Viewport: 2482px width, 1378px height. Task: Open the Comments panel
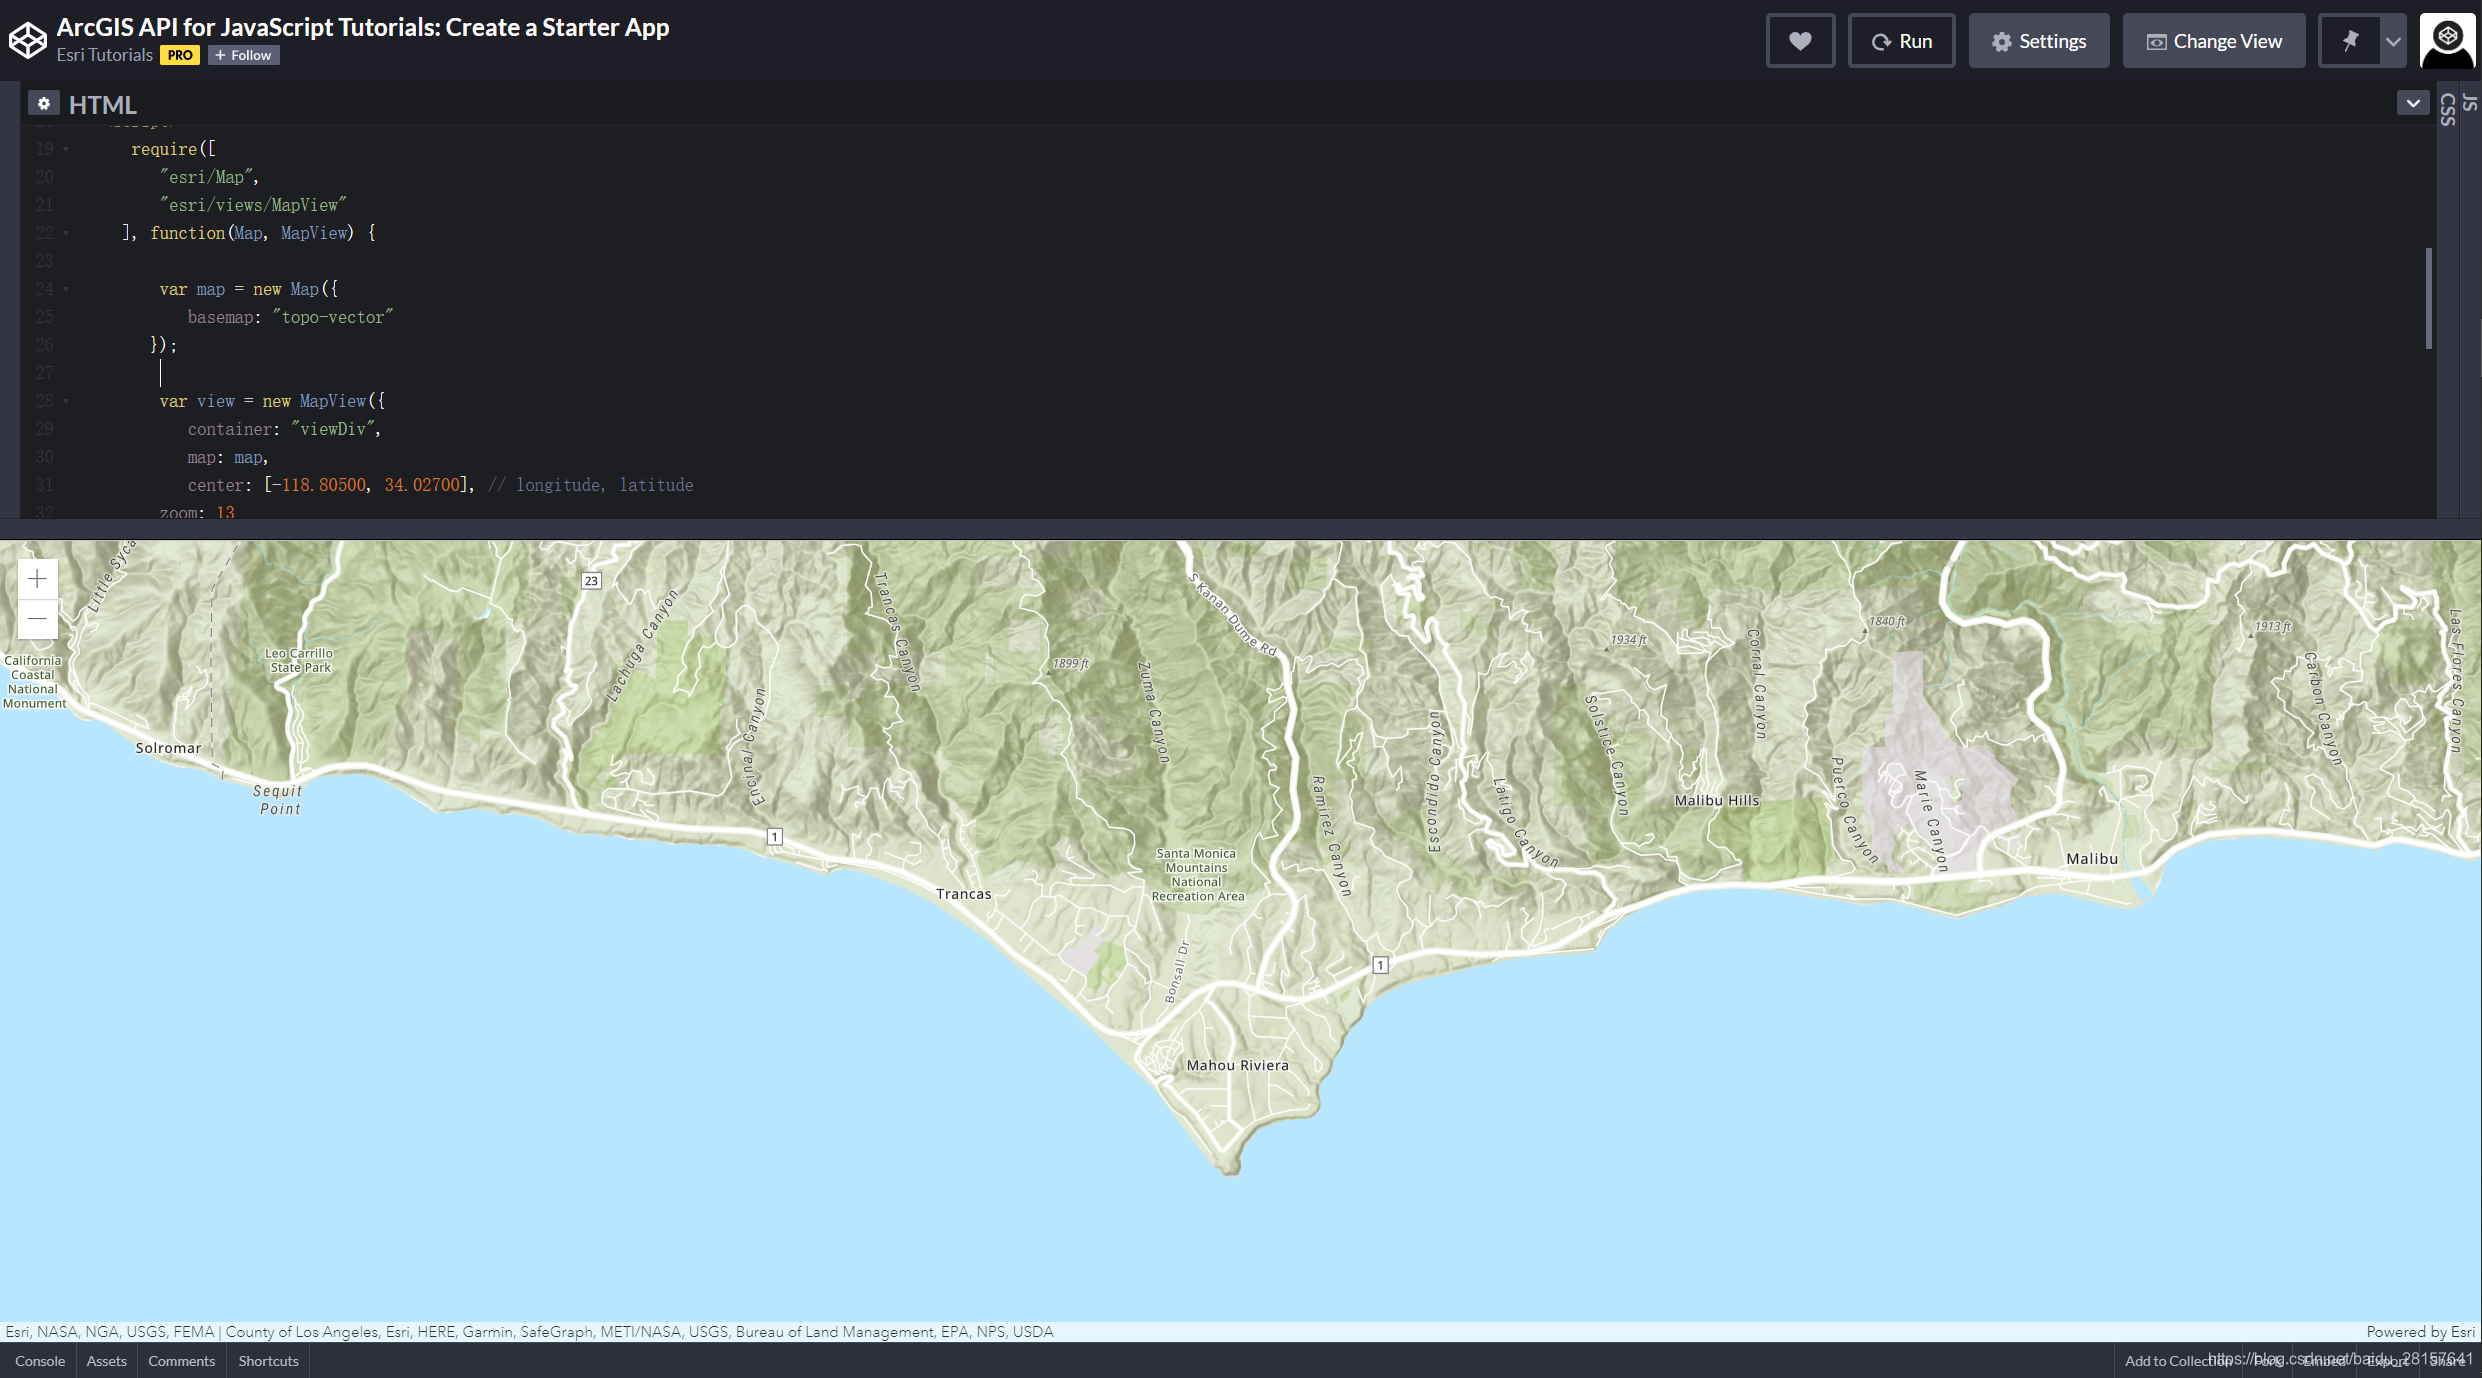click(x=181, y=1361)
